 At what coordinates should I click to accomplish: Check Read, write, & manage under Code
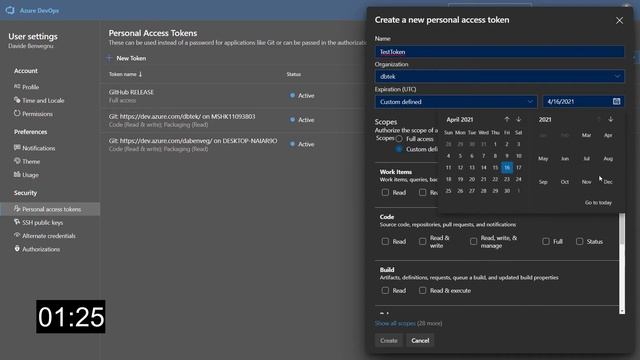[x=473, y=241]
